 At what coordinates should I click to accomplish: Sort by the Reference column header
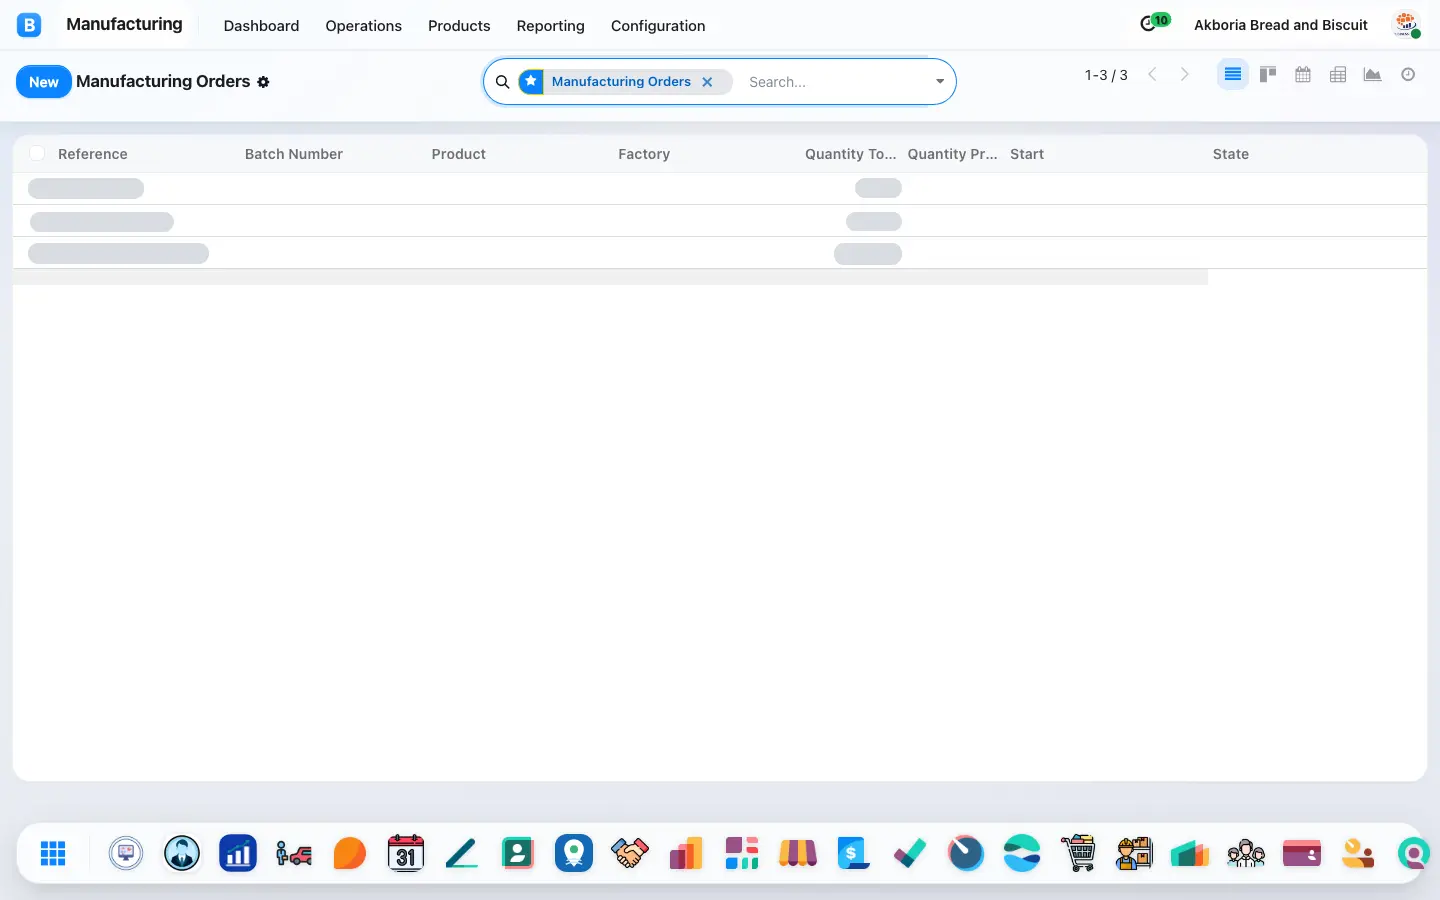tap(93, 154)
